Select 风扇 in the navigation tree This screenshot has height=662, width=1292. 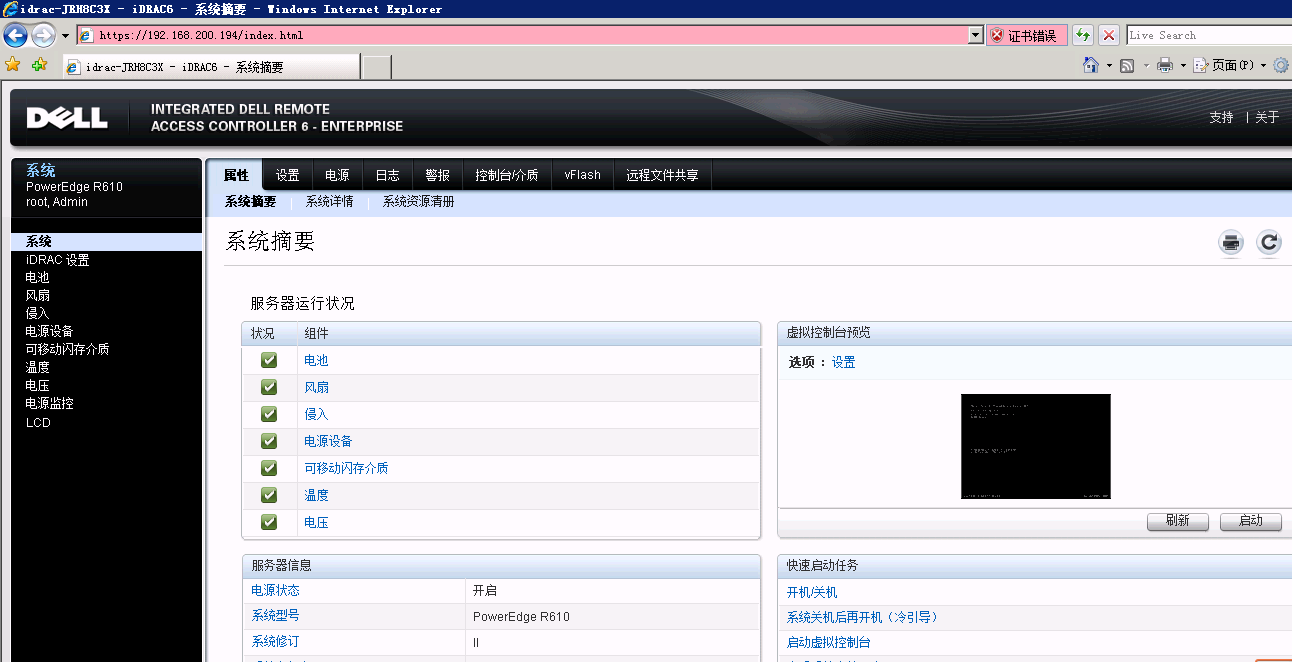[38, 296]
